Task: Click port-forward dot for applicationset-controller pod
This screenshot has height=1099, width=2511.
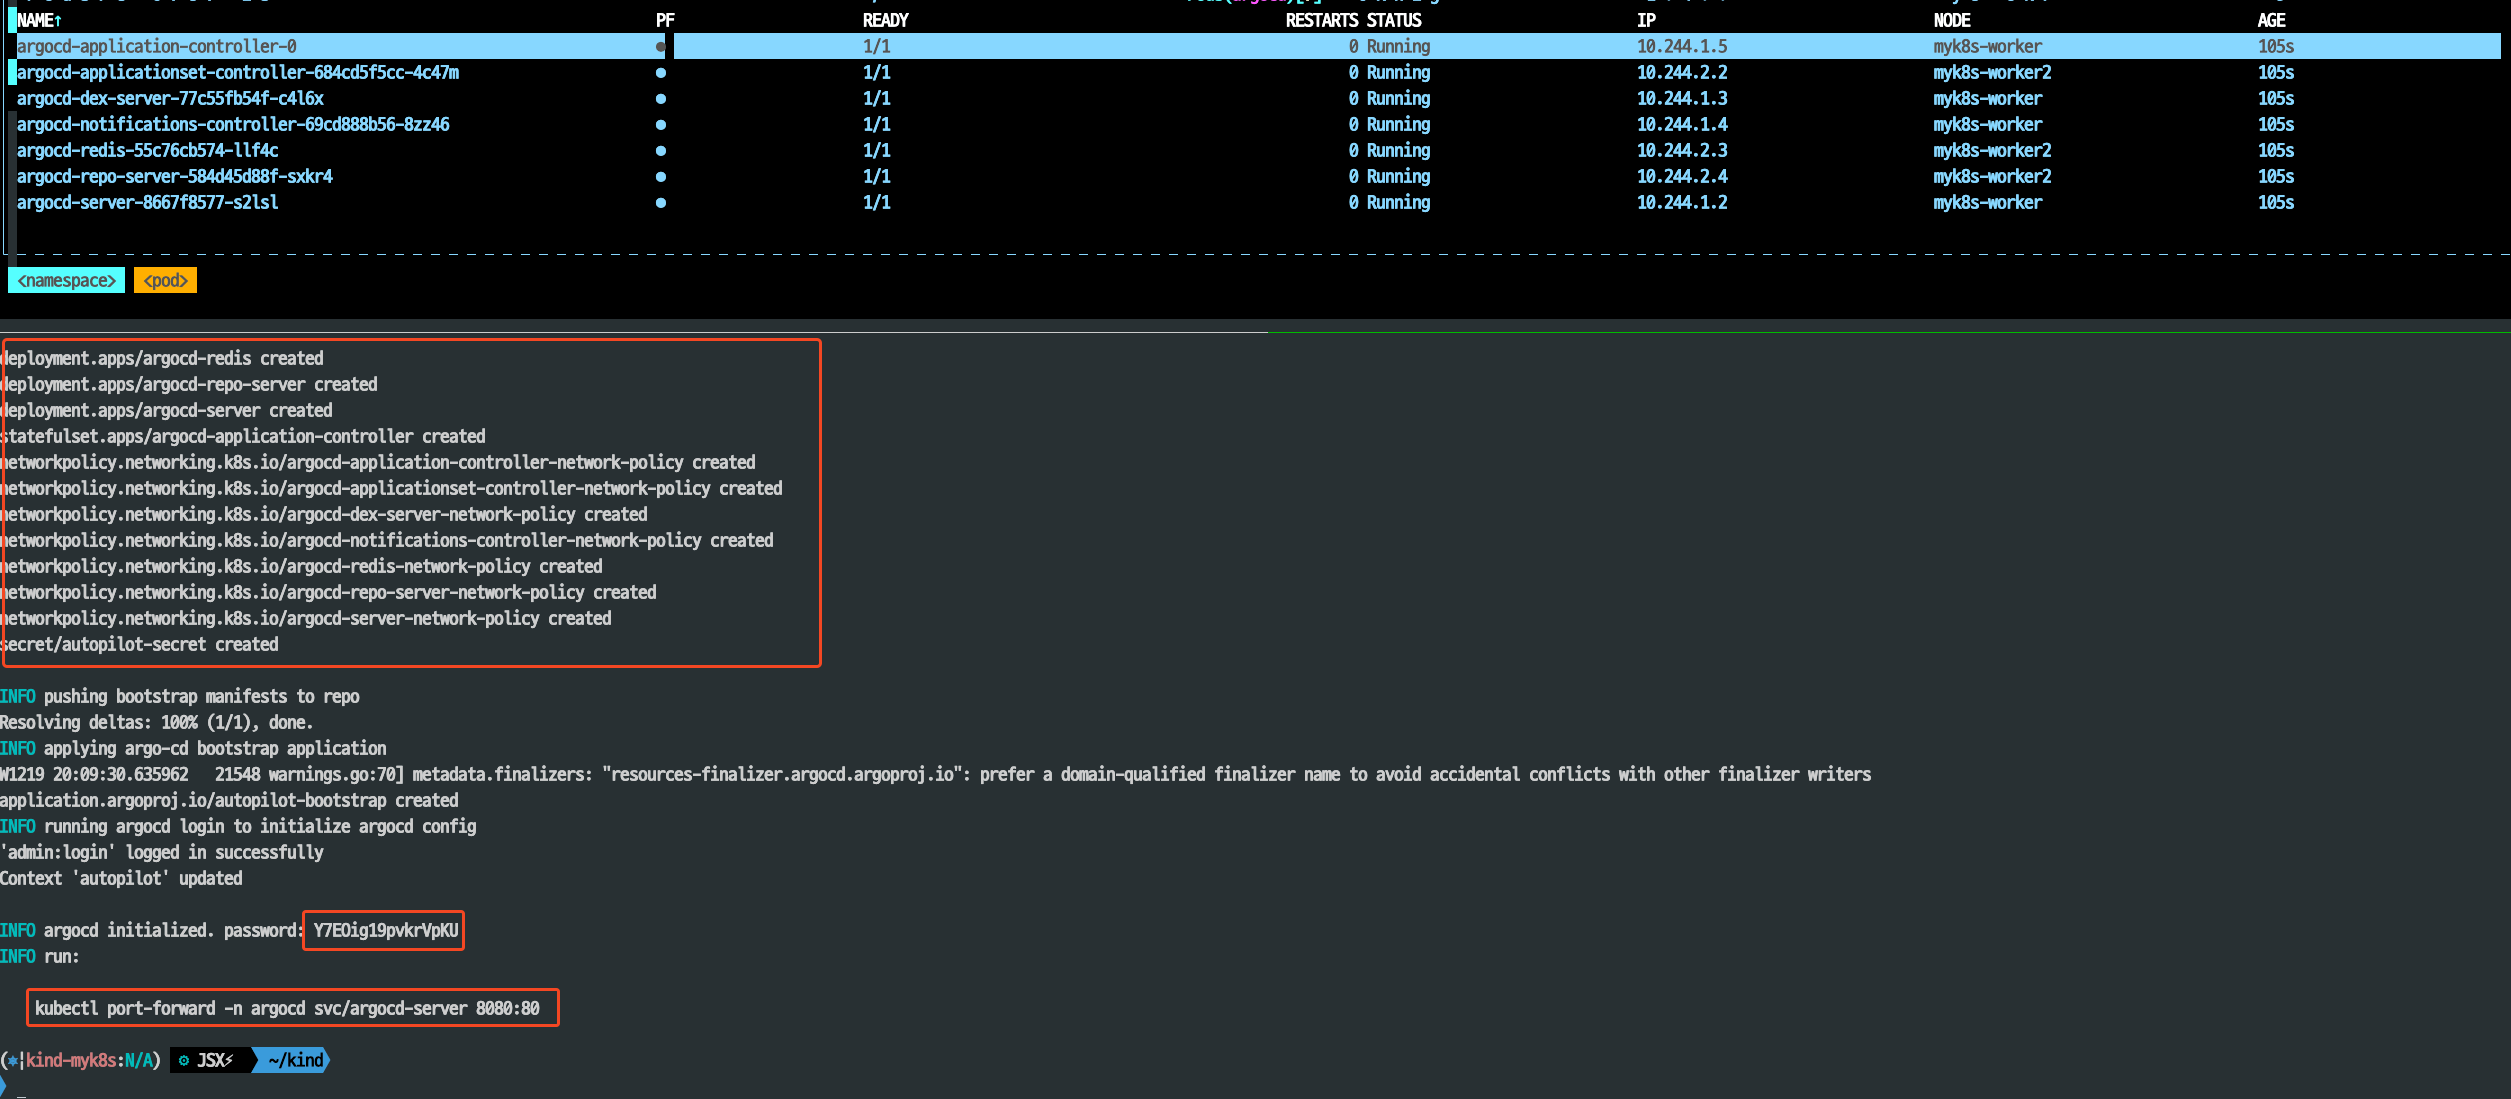Action: pyautogui.click(x=660, y=73)
